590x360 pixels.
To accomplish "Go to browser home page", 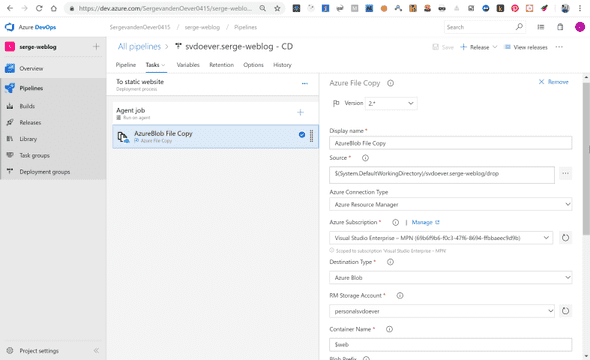I will pos(54,8).
